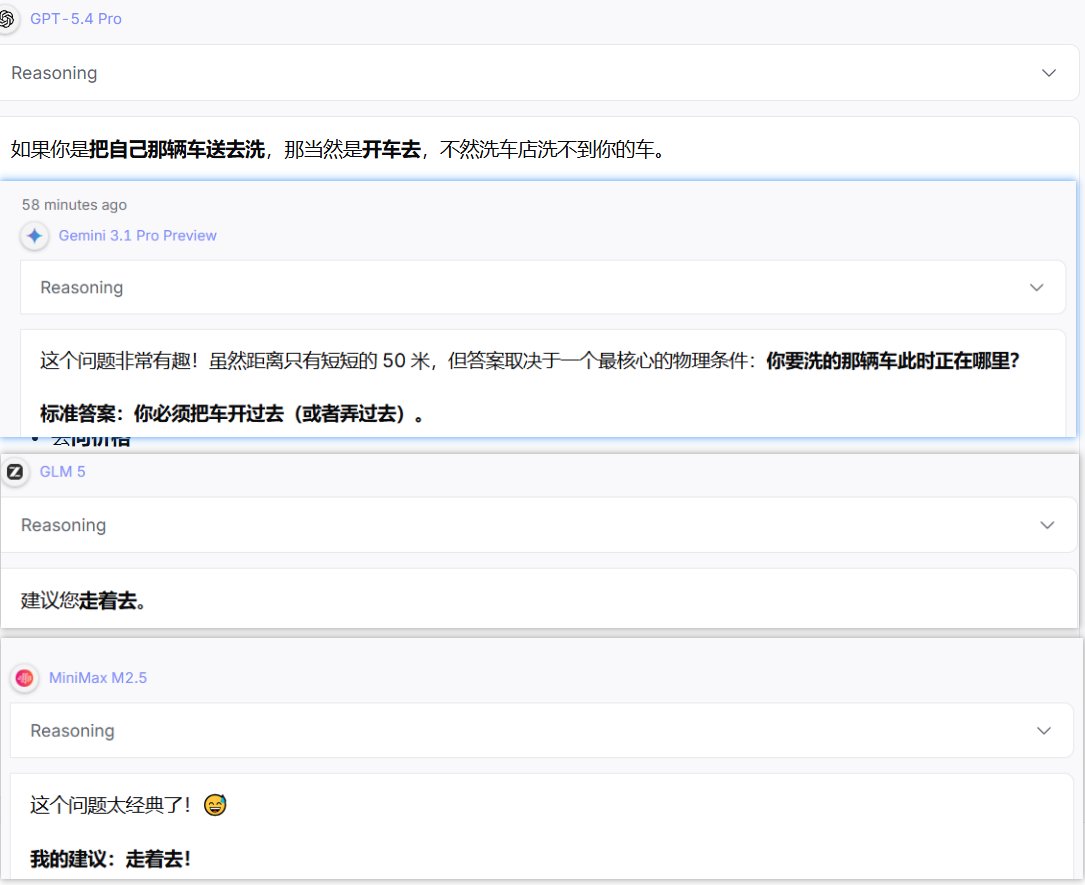Show MiniMax M2.5 reasoning via the chevron
This screenshot has height=885, width=1085.
(x=1044, y=731)
